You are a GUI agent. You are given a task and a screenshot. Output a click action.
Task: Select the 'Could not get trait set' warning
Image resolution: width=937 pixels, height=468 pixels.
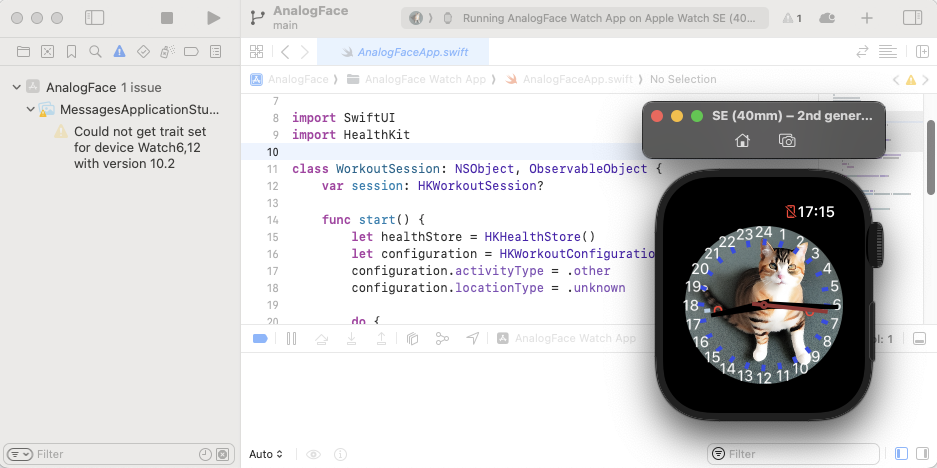[x=132, y=147]
